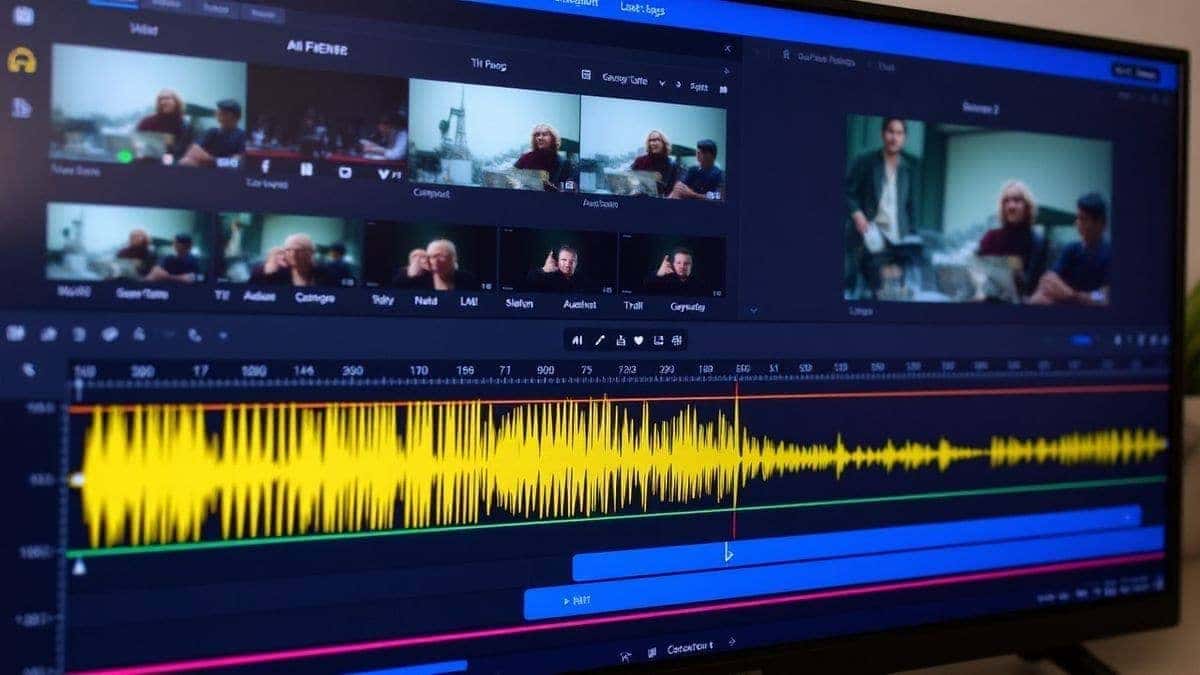
Task: Expand the chevron below the preview panel
Action: [754, 311]
